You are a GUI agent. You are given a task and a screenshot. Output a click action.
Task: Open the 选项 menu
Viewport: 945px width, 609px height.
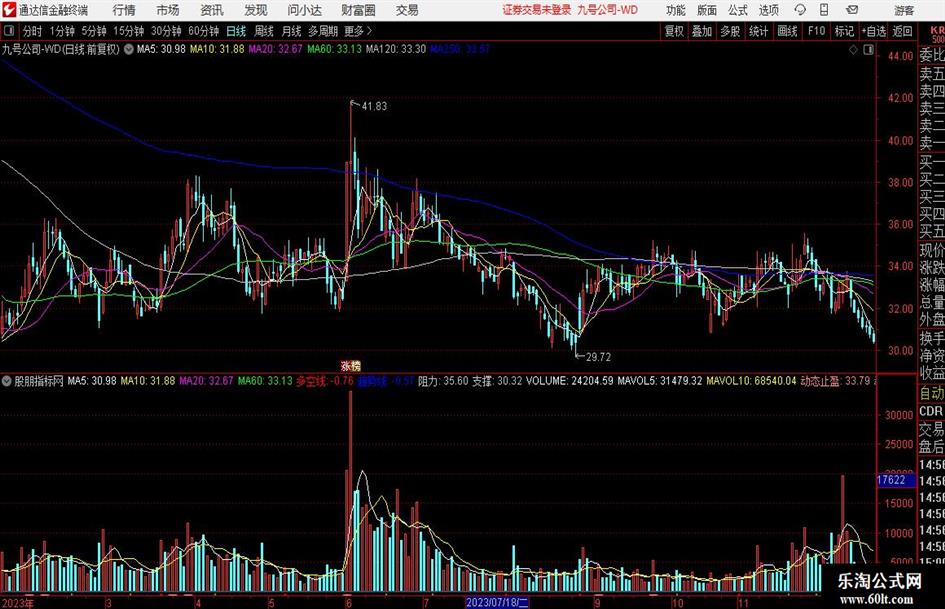(768, 10)
